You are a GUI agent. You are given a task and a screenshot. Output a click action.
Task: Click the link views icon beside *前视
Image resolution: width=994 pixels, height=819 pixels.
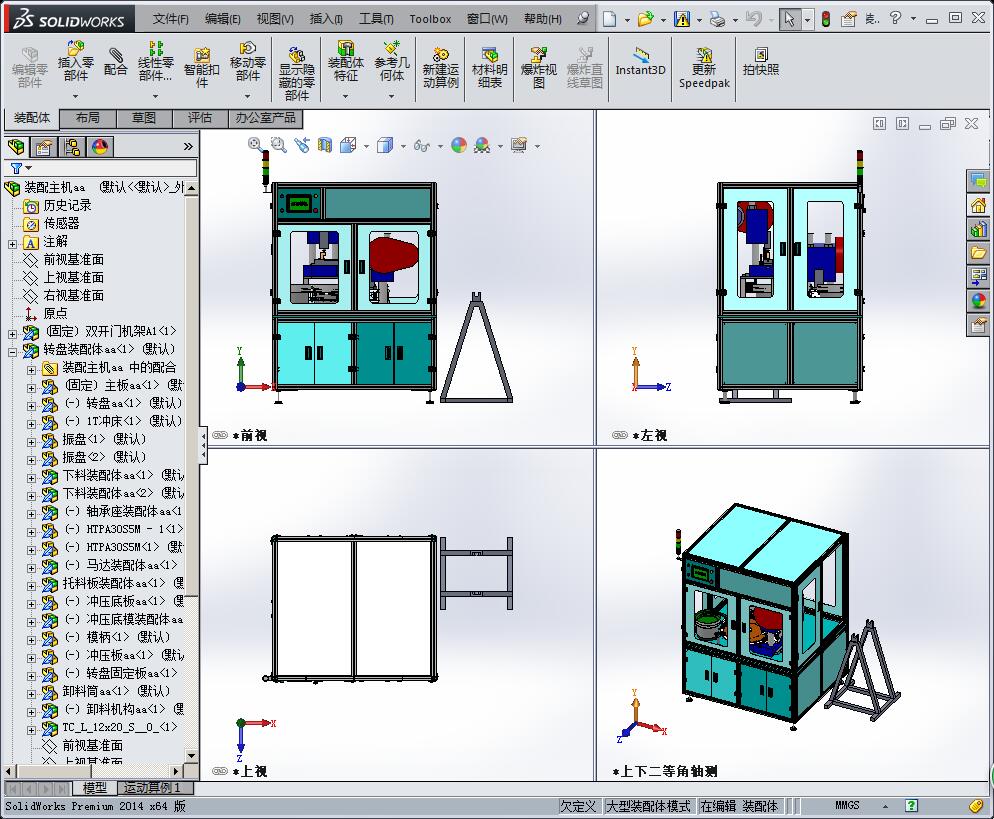[219, 435]
